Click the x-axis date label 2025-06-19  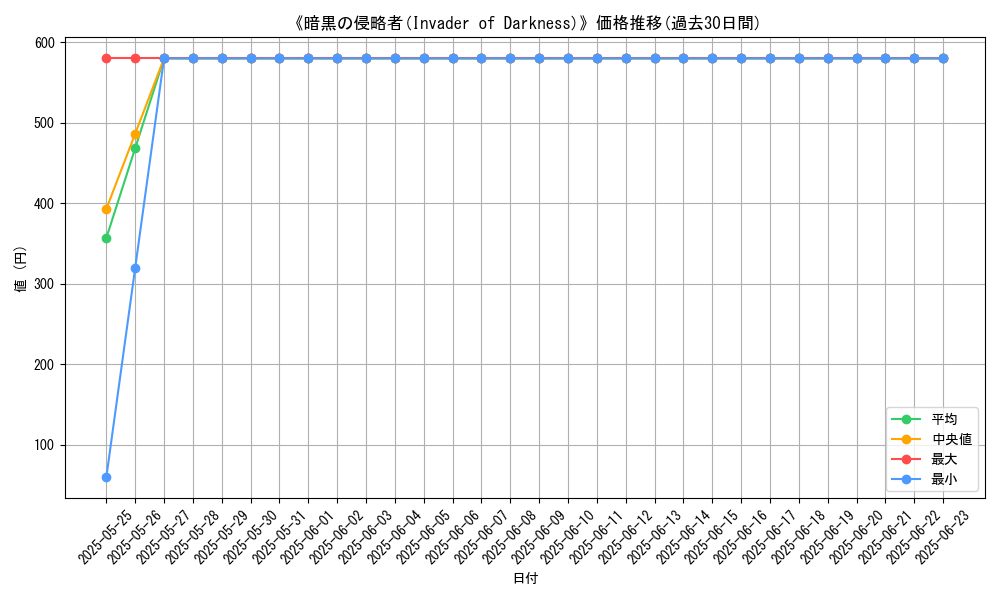pos(826,538)
